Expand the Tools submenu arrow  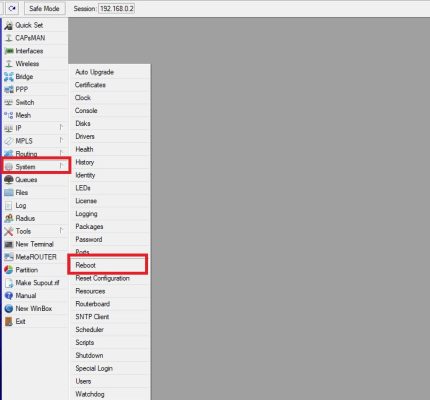(61, 231)
